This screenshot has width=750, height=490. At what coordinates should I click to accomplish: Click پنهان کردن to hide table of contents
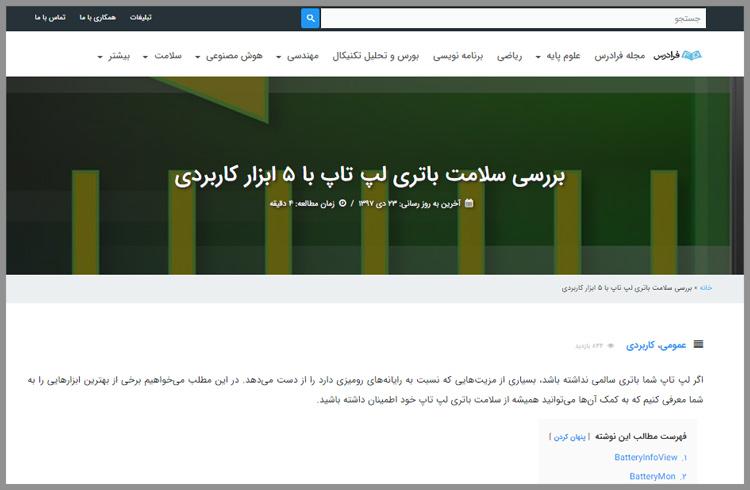(x=569, y=437)
